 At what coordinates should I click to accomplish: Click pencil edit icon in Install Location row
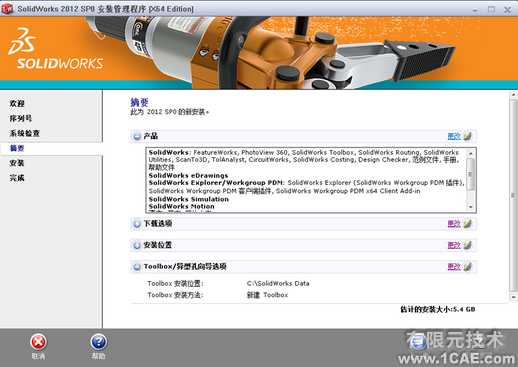[x=467, y=245]
